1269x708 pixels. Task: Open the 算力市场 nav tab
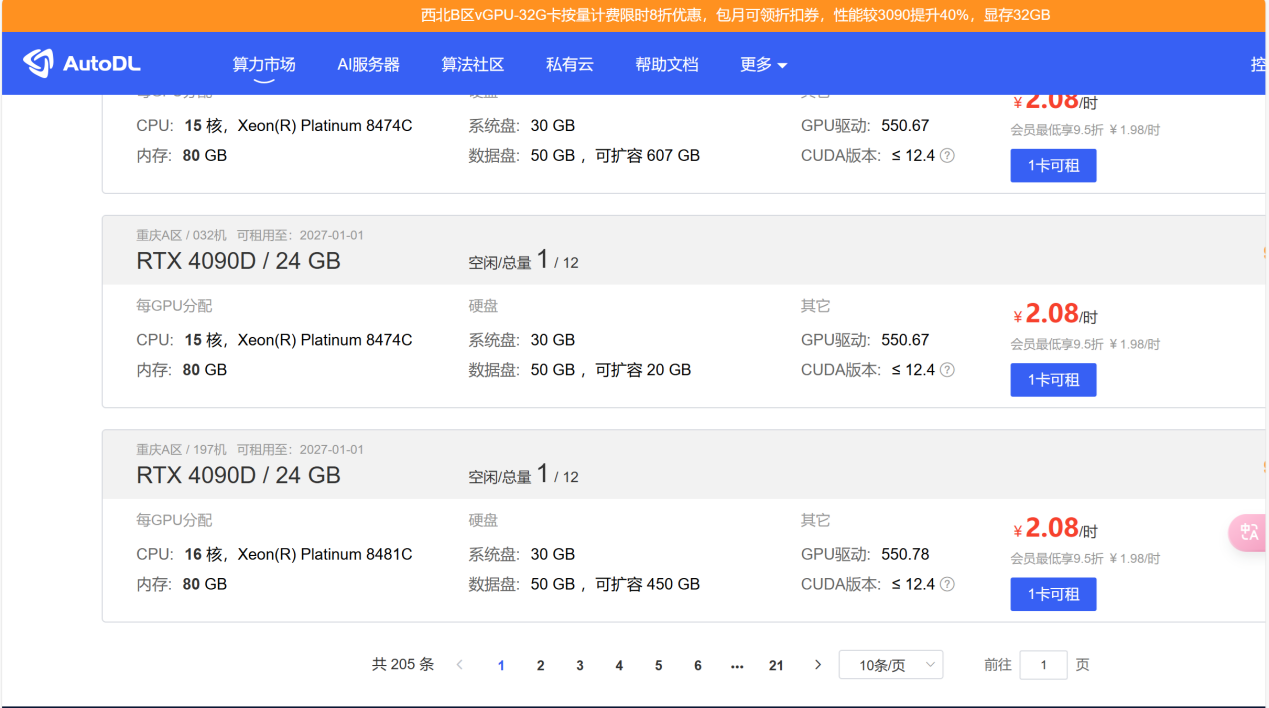pyautogui.click(x=264, y=65)
